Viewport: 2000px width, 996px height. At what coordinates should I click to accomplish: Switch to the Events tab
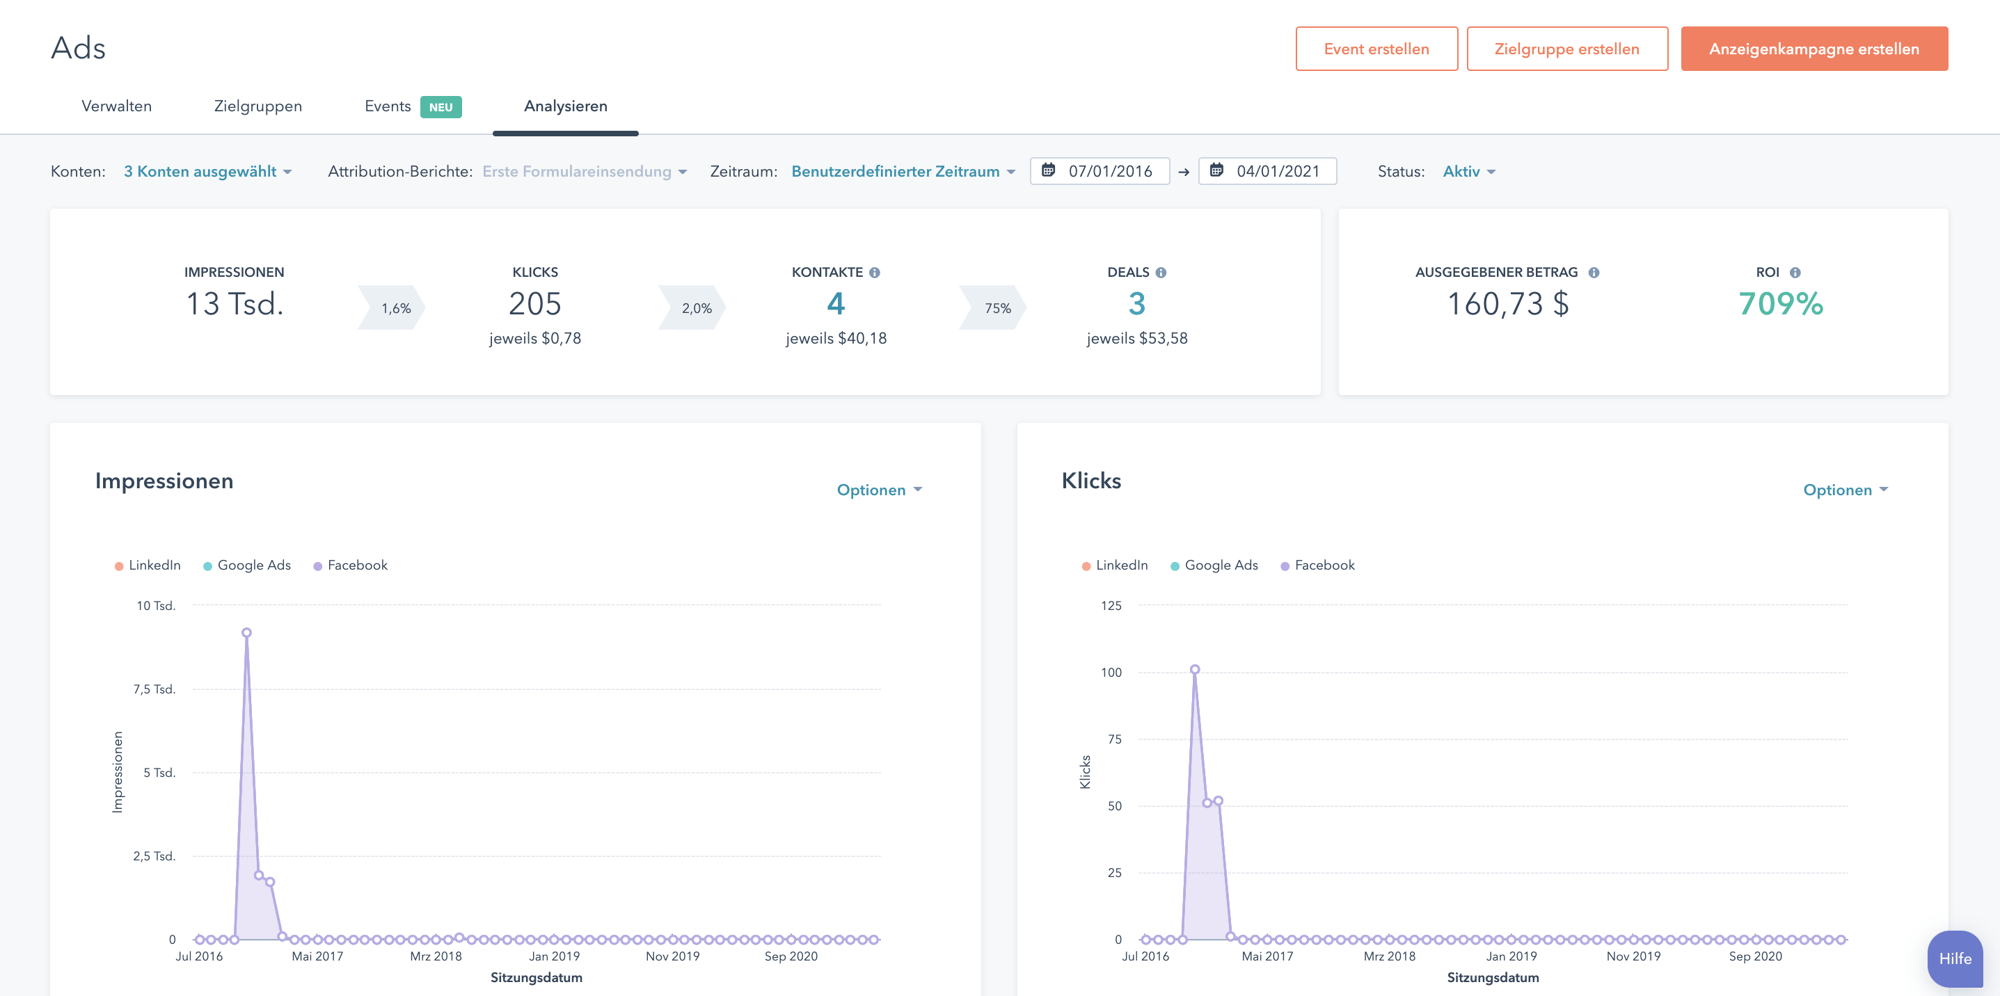pyautogui.click(x=388, y=106)
